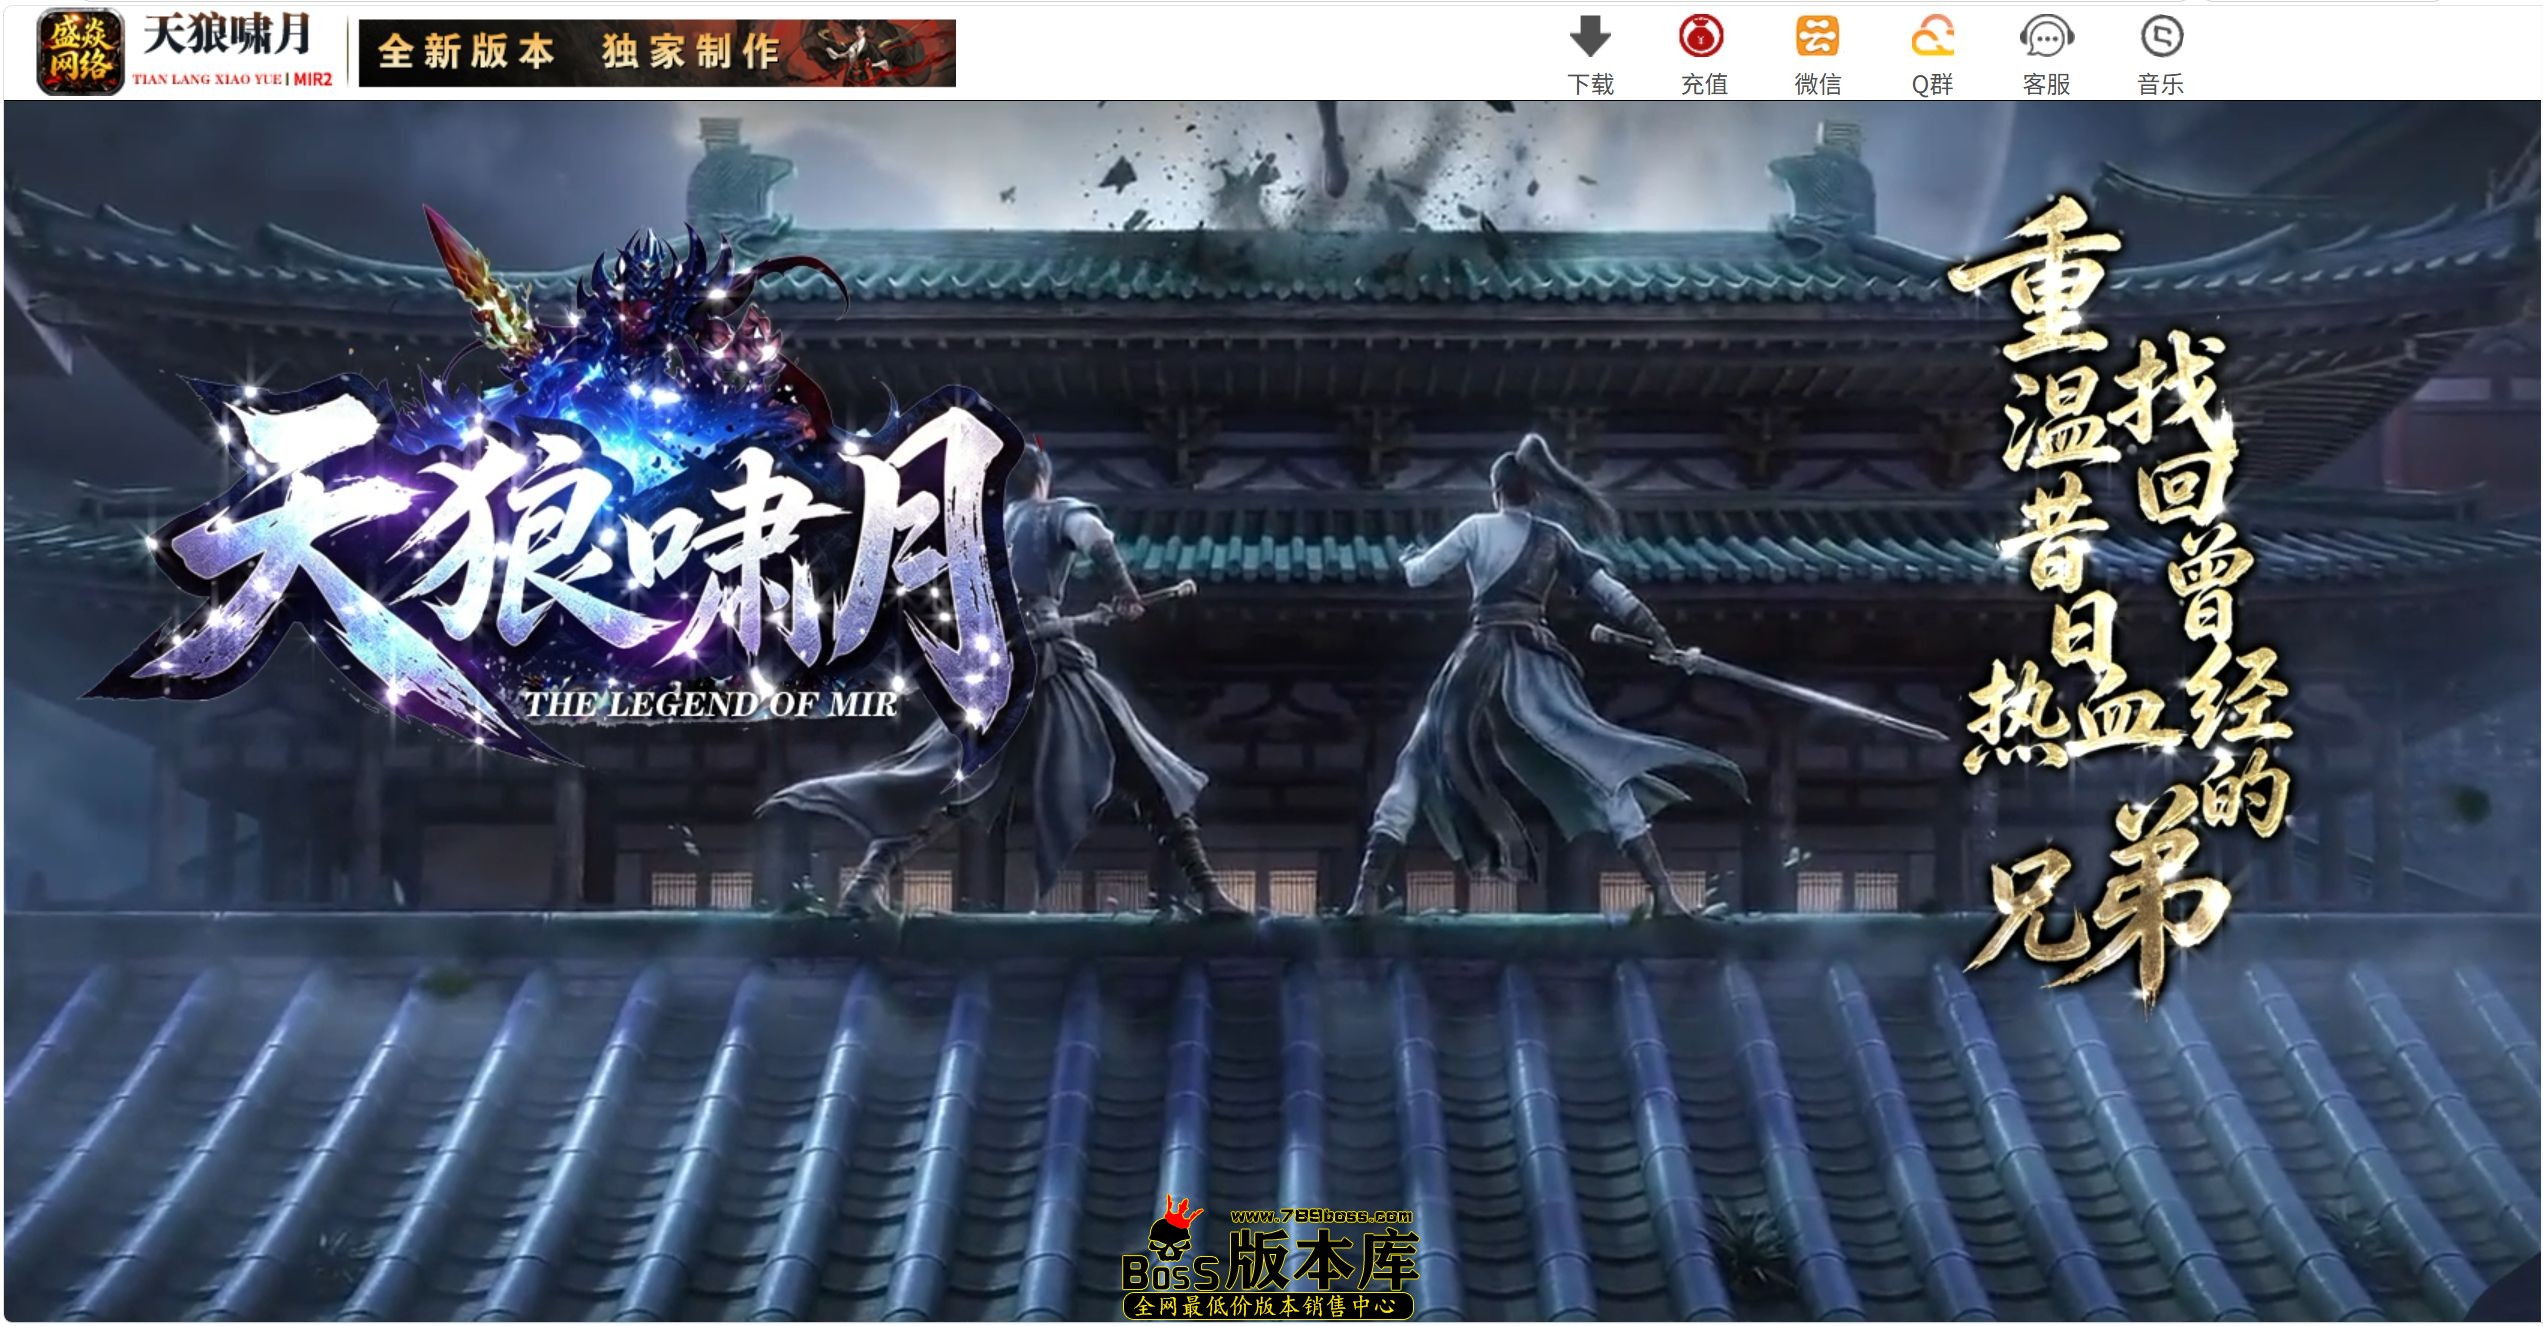Click the 客服 label
2543x1326 pixels.
[2046, 85]
